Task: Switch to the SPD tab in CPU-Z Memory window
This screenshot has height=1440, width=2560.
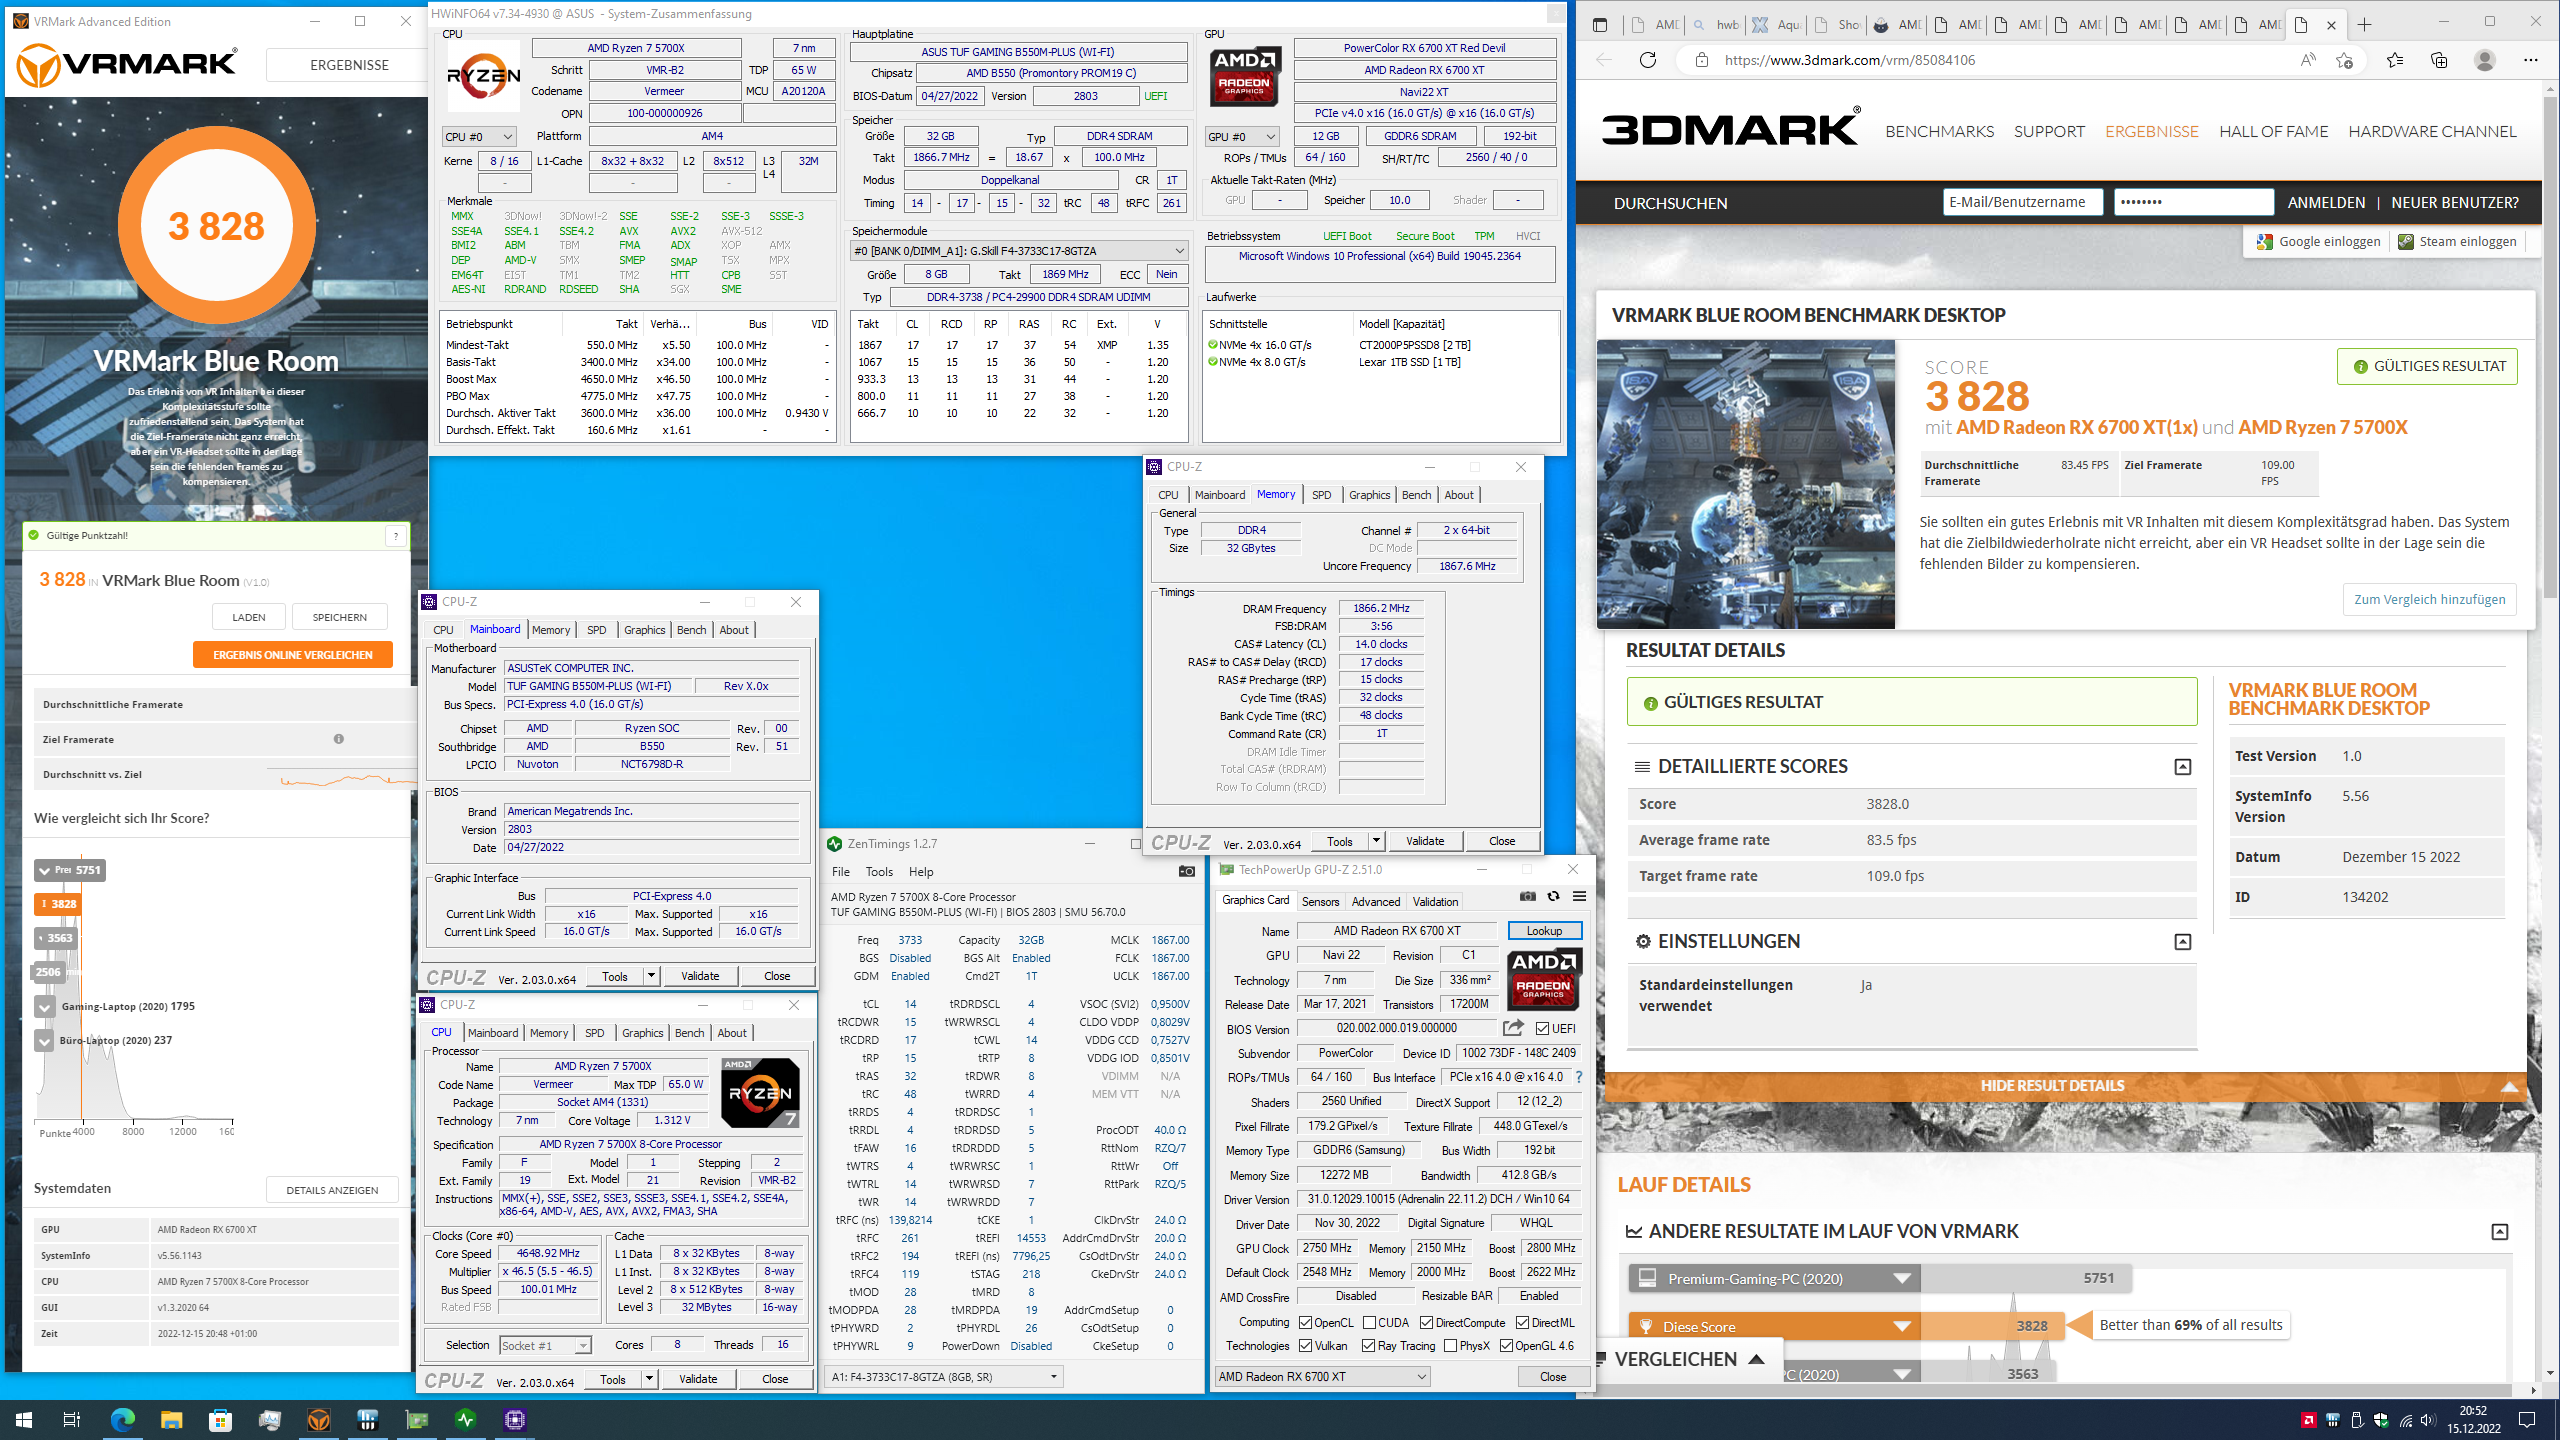Action: pyautogui.click(x=1321, y=495)
